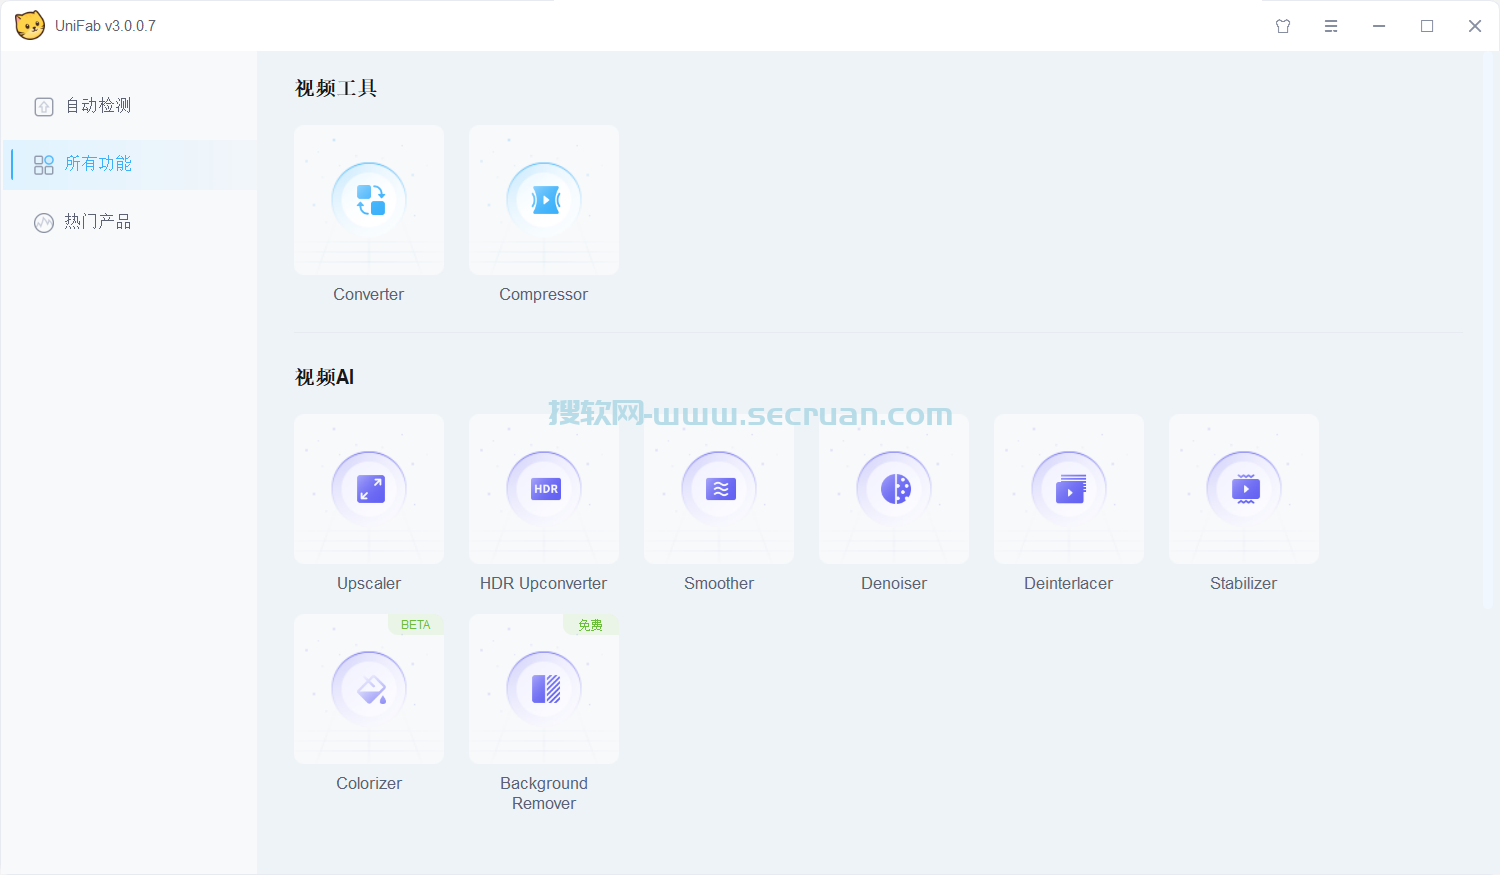Click the 自动检测 sidebar icon
Viewport: 1500px width, 875px height.
tap(44, 106)
